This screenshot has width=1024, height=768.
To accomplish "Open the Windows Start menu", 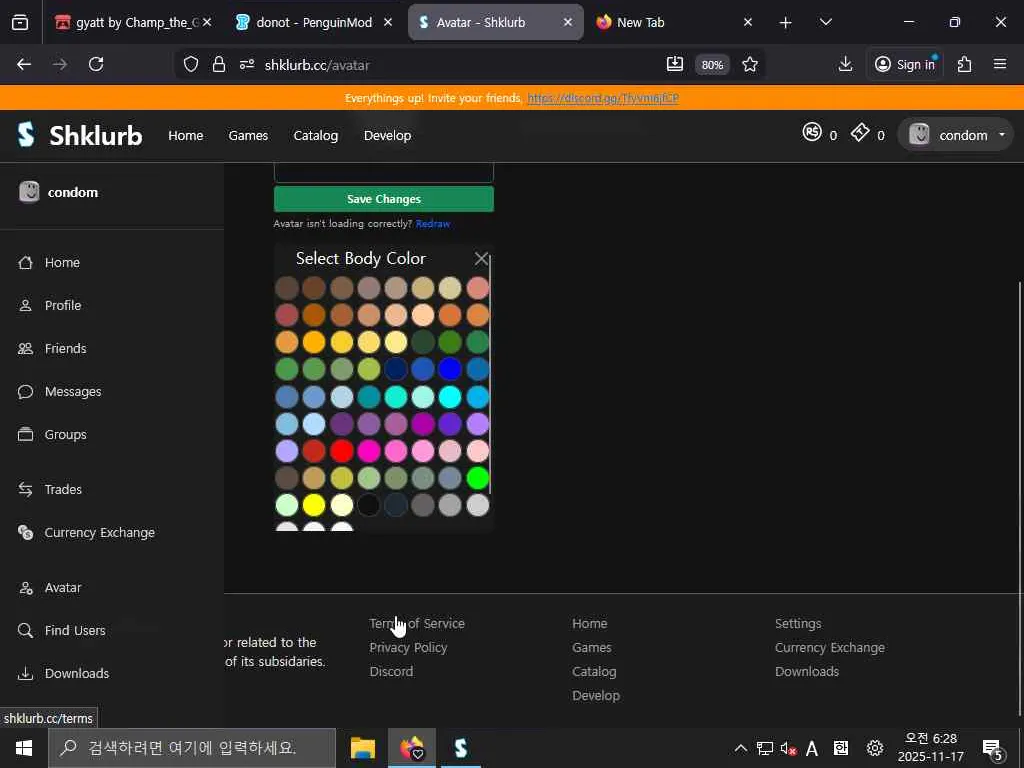I will click(x=24, y=748).
